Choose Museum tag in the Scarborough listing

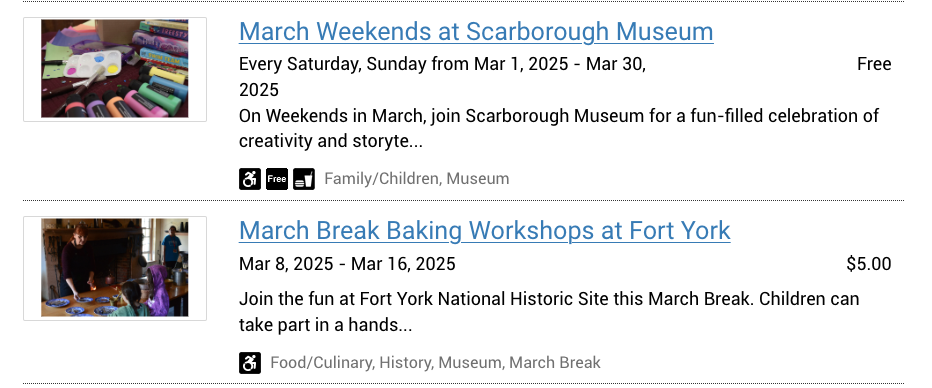pos(478,179)
